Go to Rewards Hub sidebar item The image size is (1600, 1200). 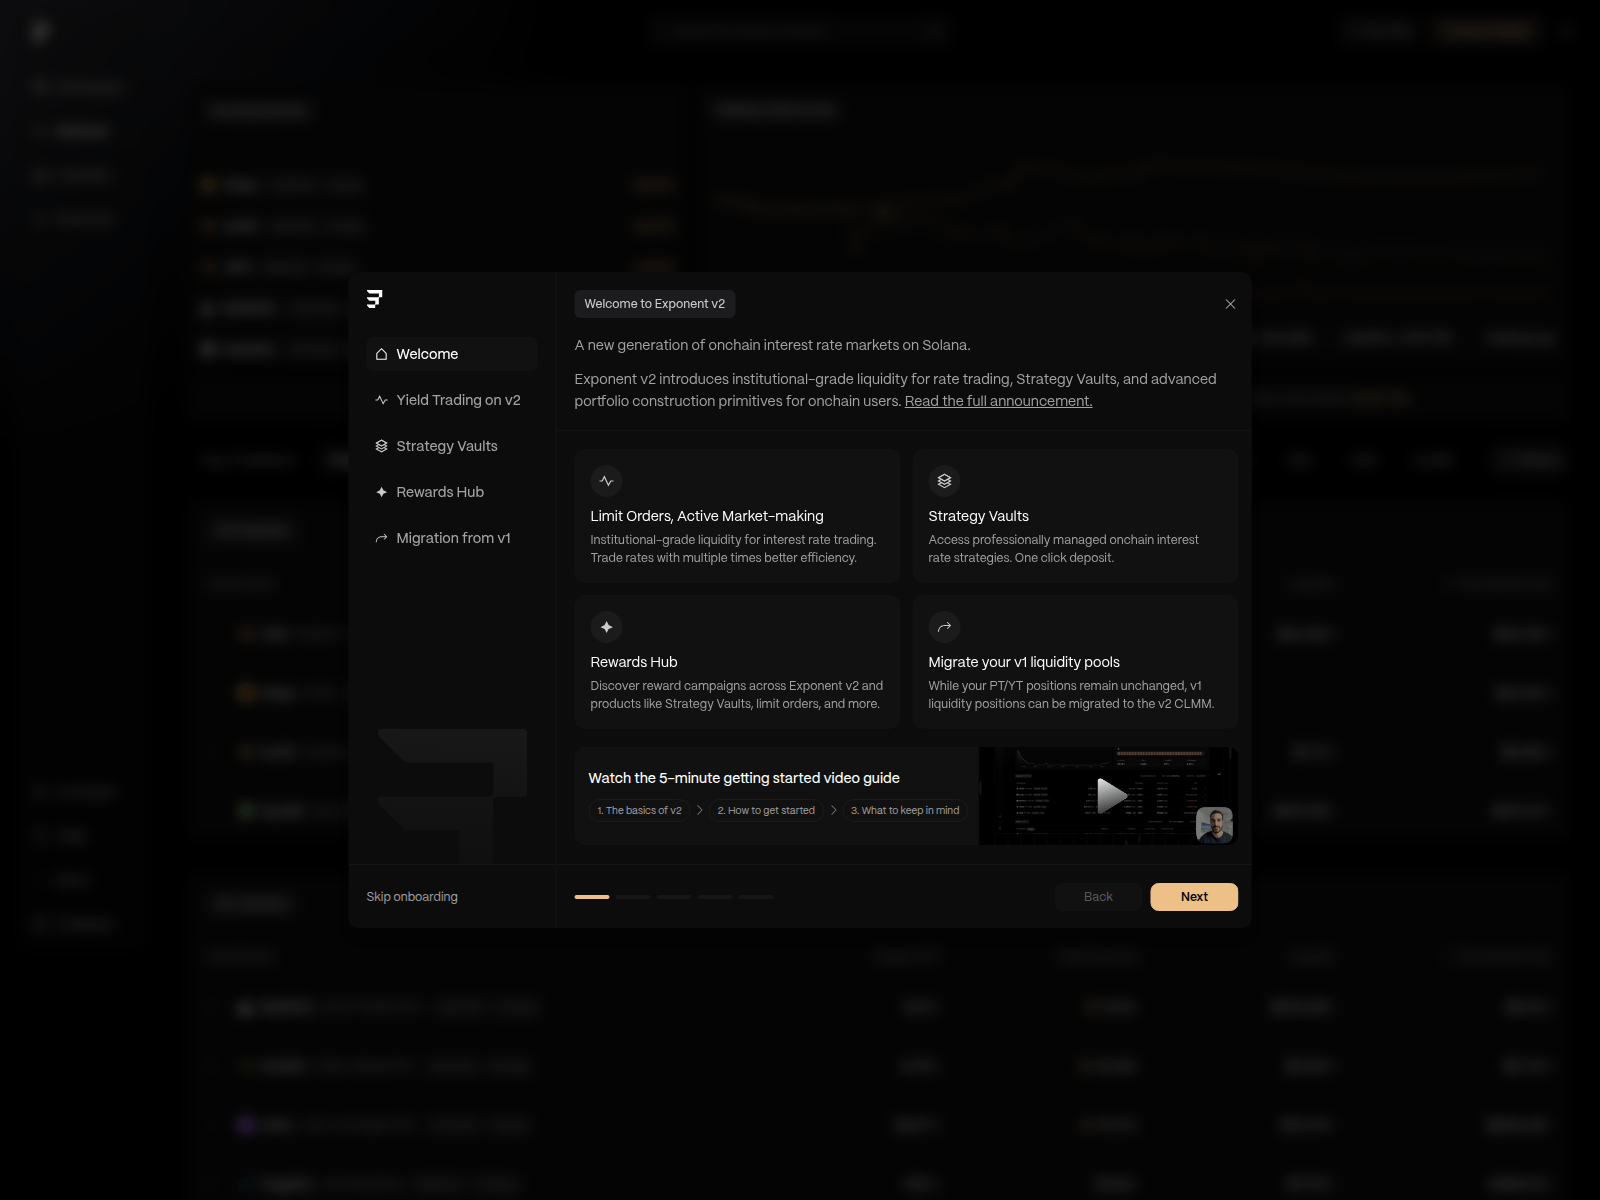point(452,492)
